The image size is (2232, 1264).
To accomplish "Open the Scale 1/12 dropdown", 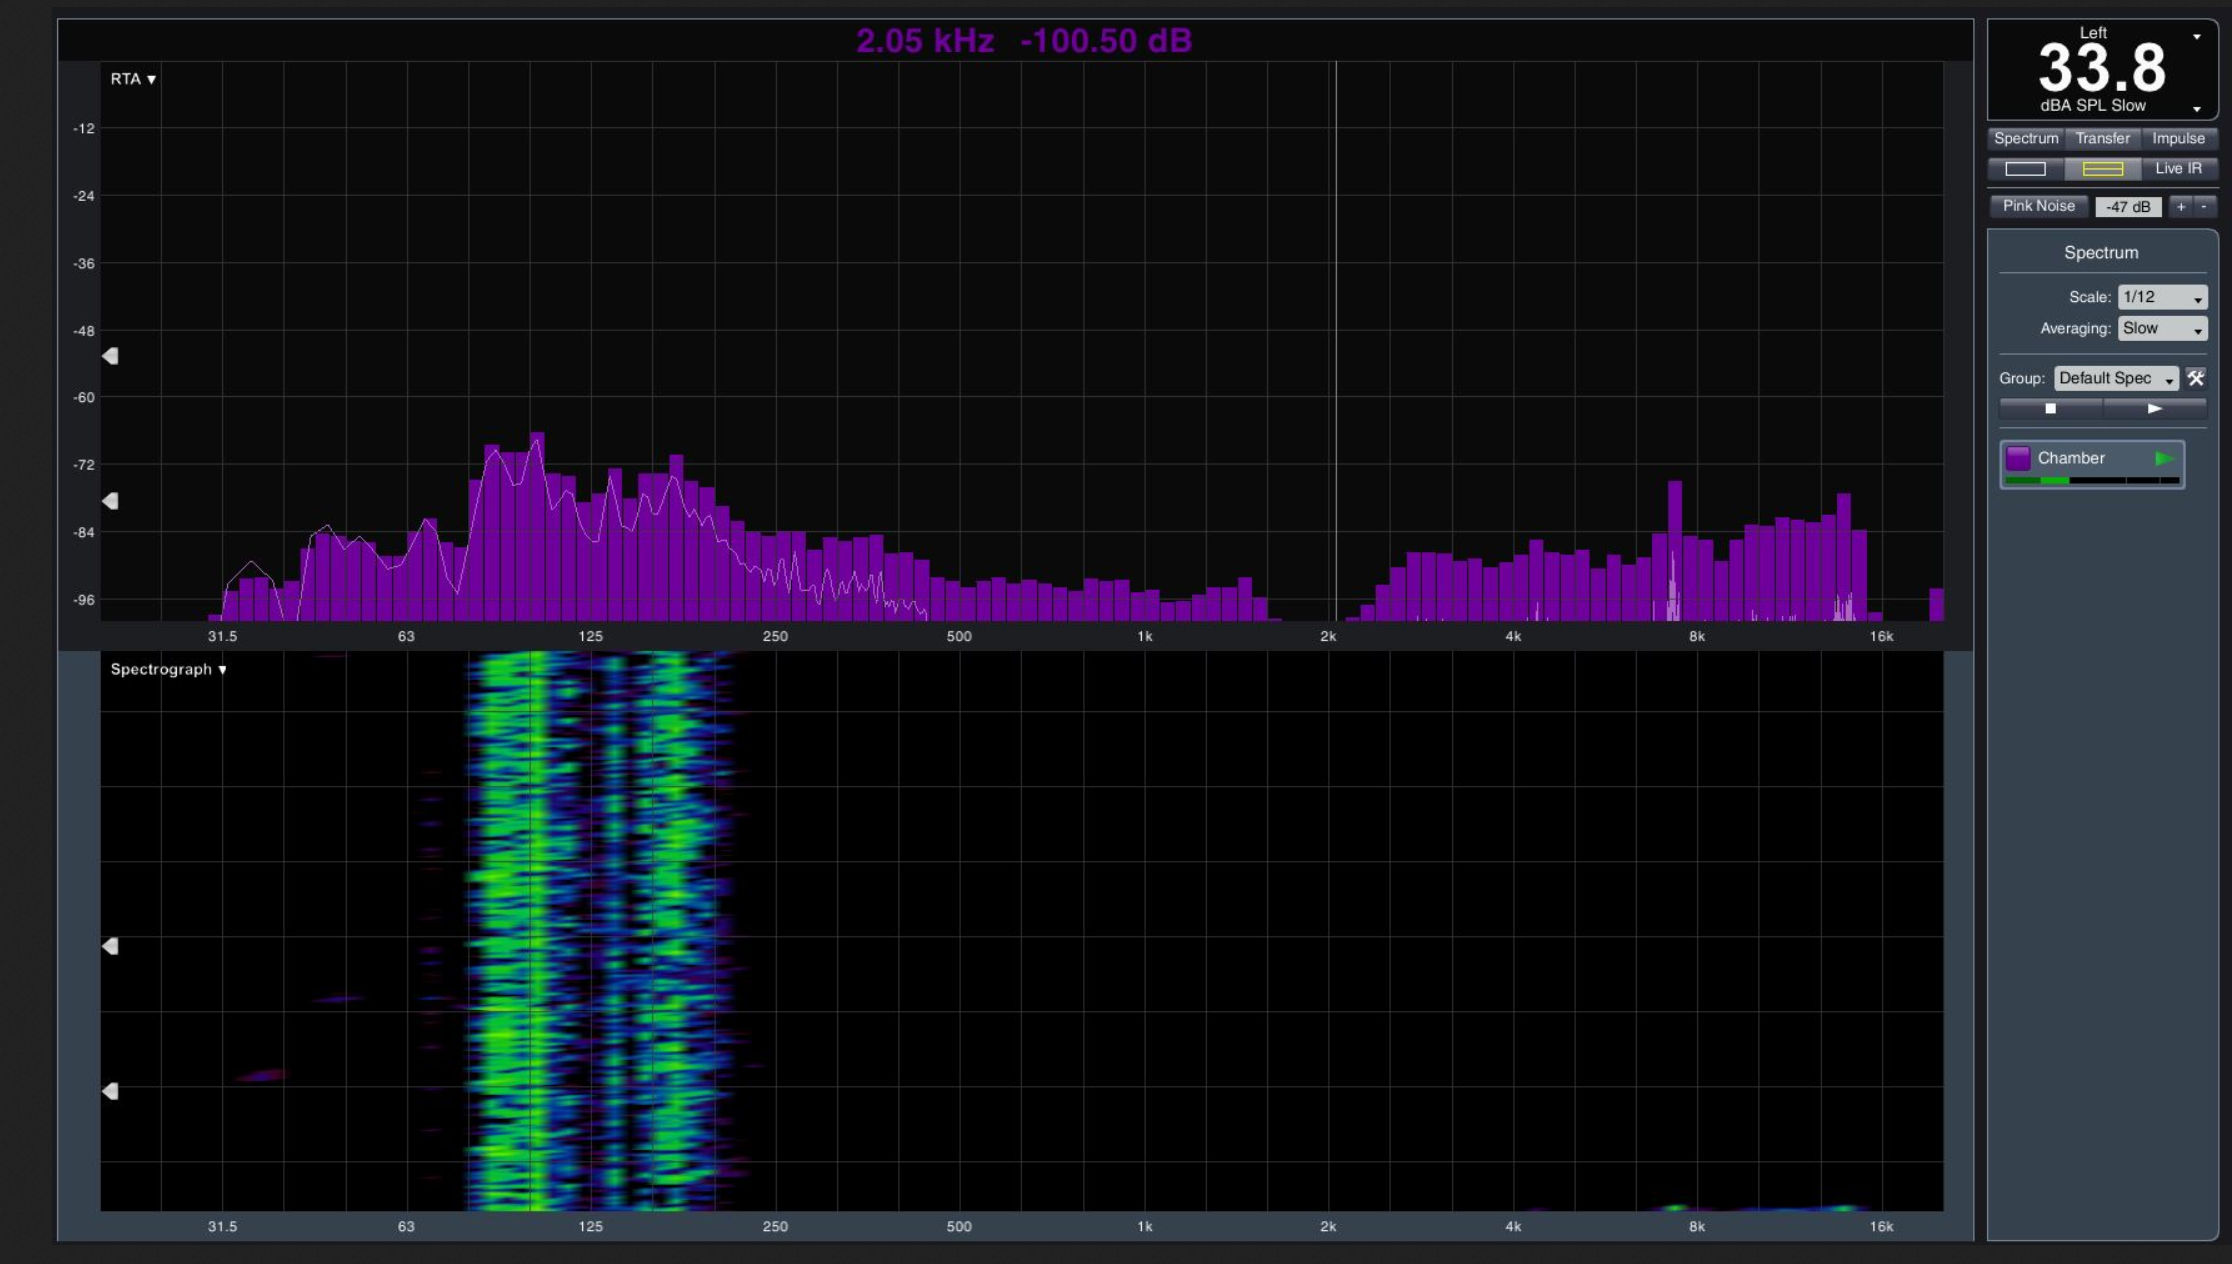I will 2162,297.
